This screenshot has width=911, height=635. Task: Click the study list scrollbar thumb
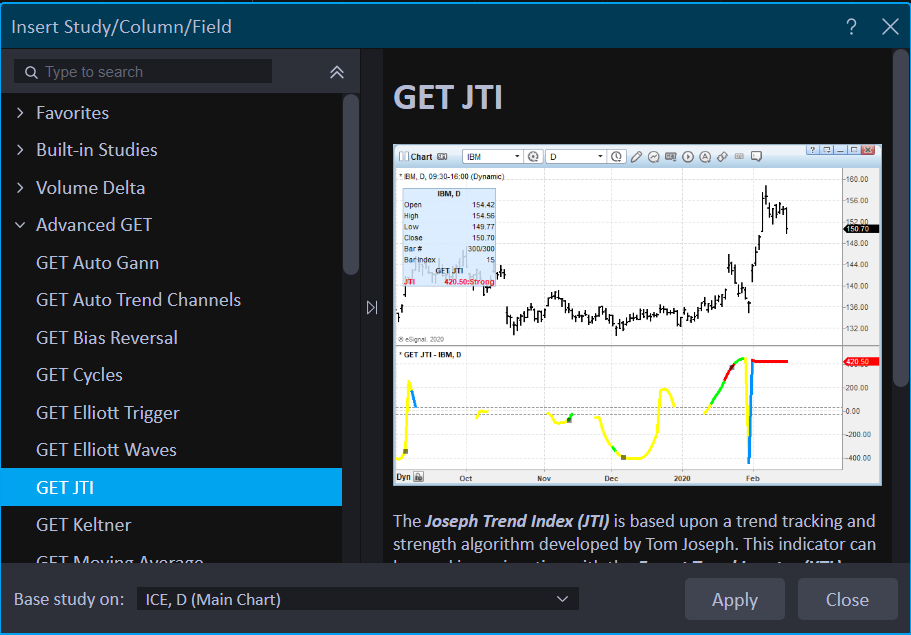(x=350, y=184)
